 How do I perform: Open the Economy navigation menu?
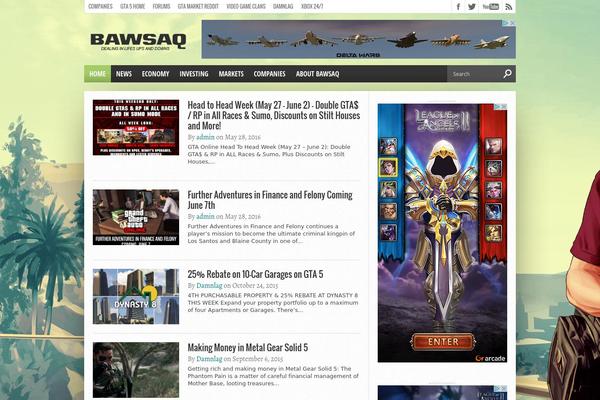155,73
